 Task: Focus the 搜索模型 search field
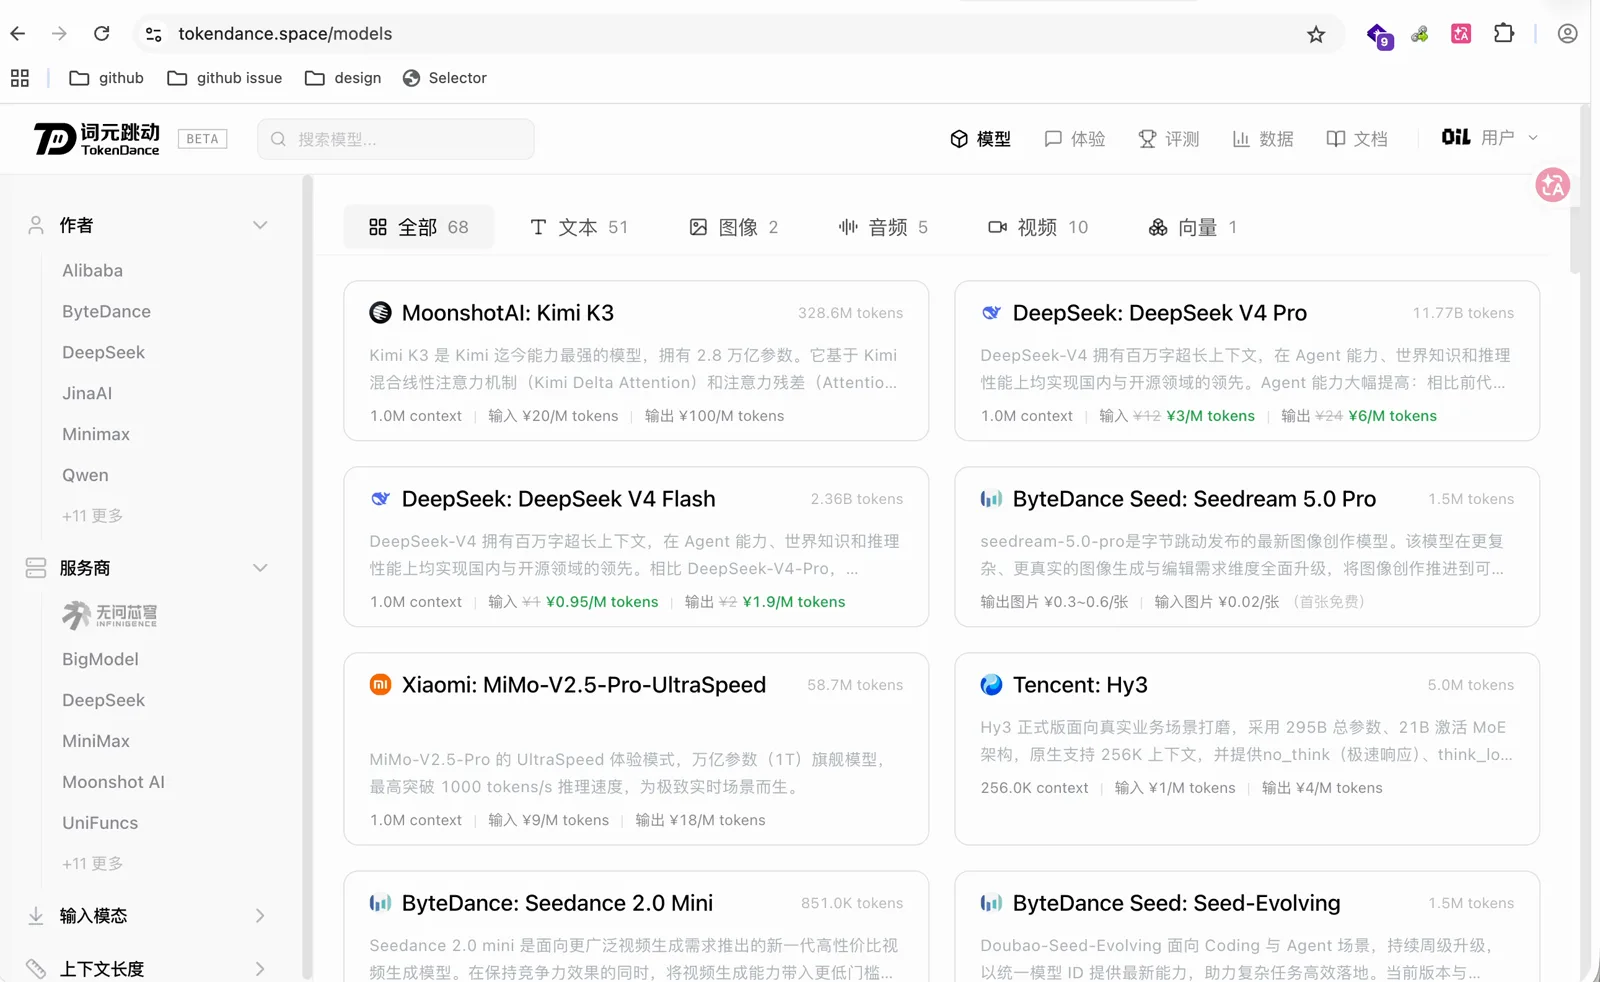(396, 139)
